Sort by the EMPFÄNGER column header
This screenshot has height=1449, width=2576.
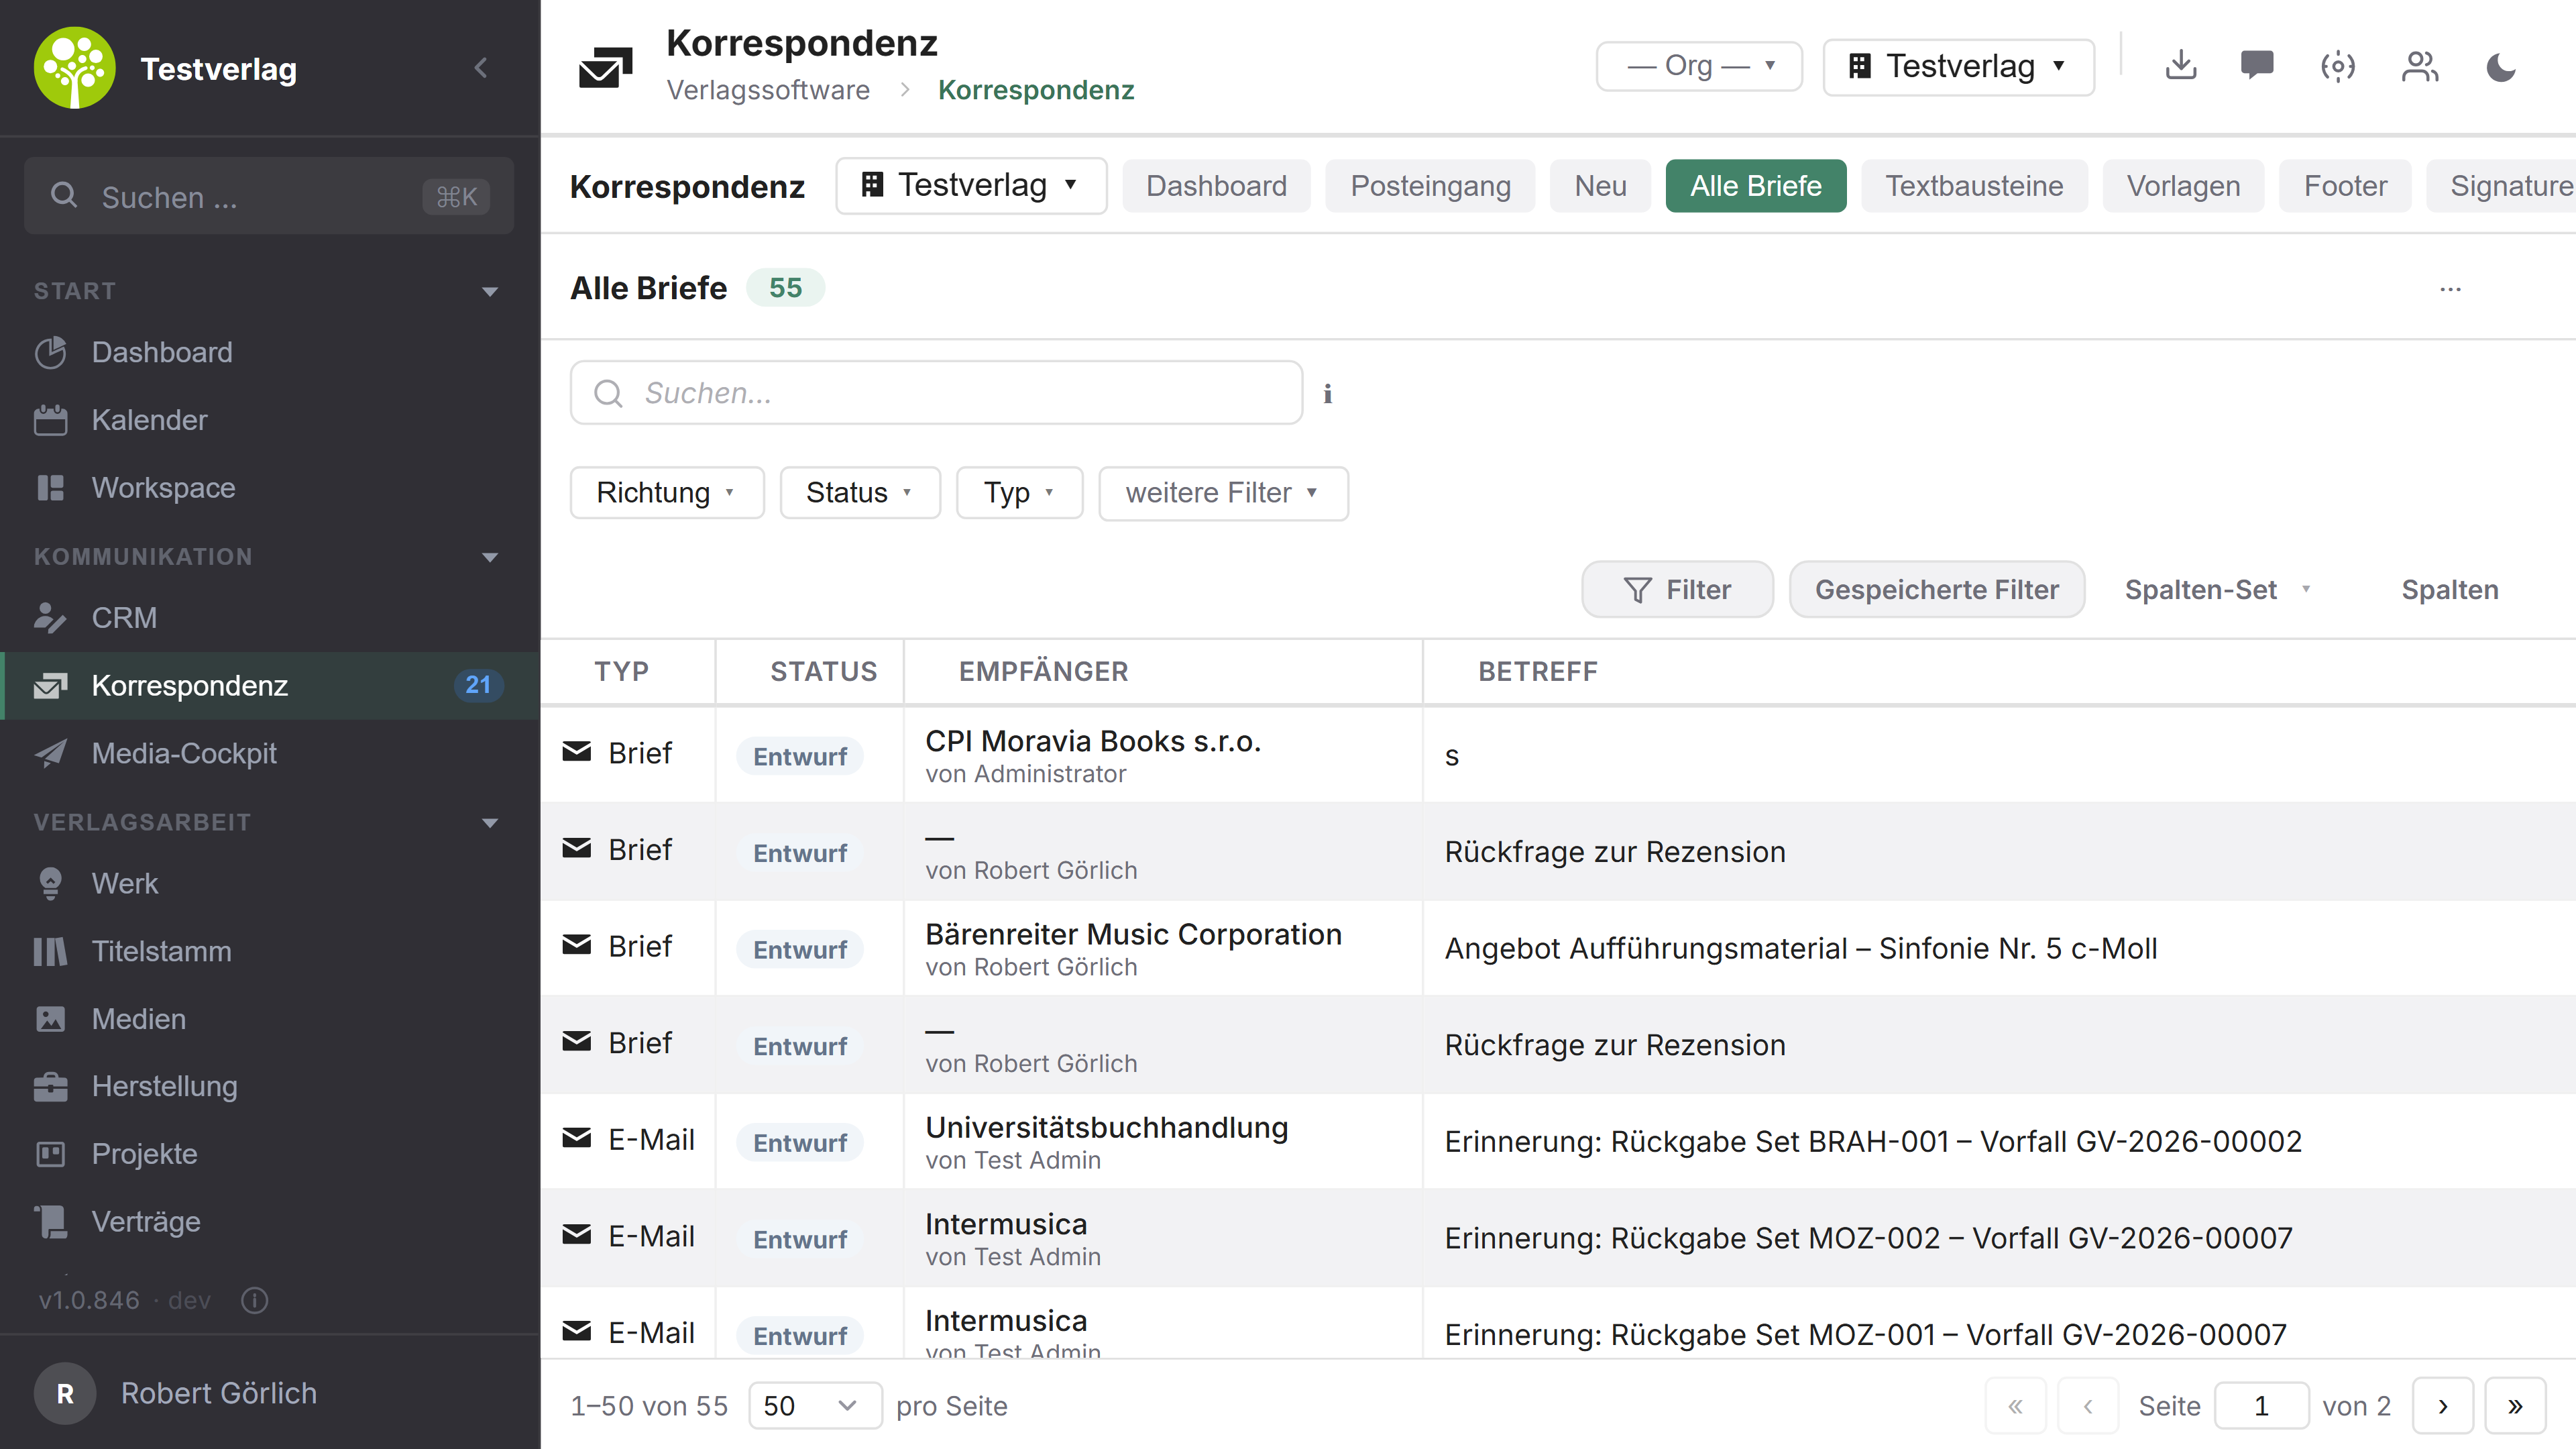pos(1043,672)
